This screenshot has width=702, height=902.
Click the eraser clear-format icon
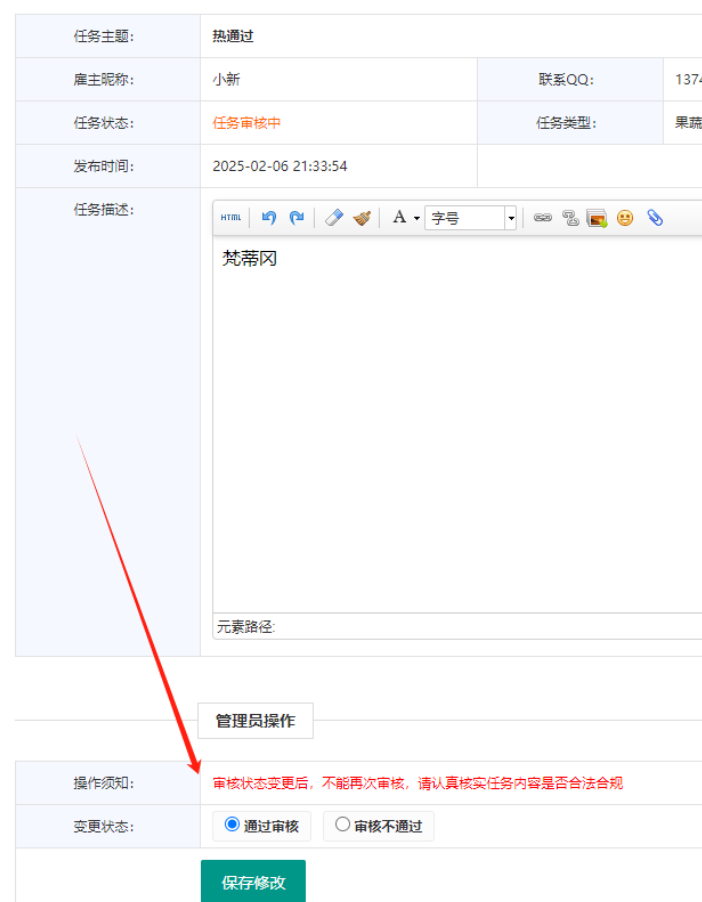pos(334,217)
